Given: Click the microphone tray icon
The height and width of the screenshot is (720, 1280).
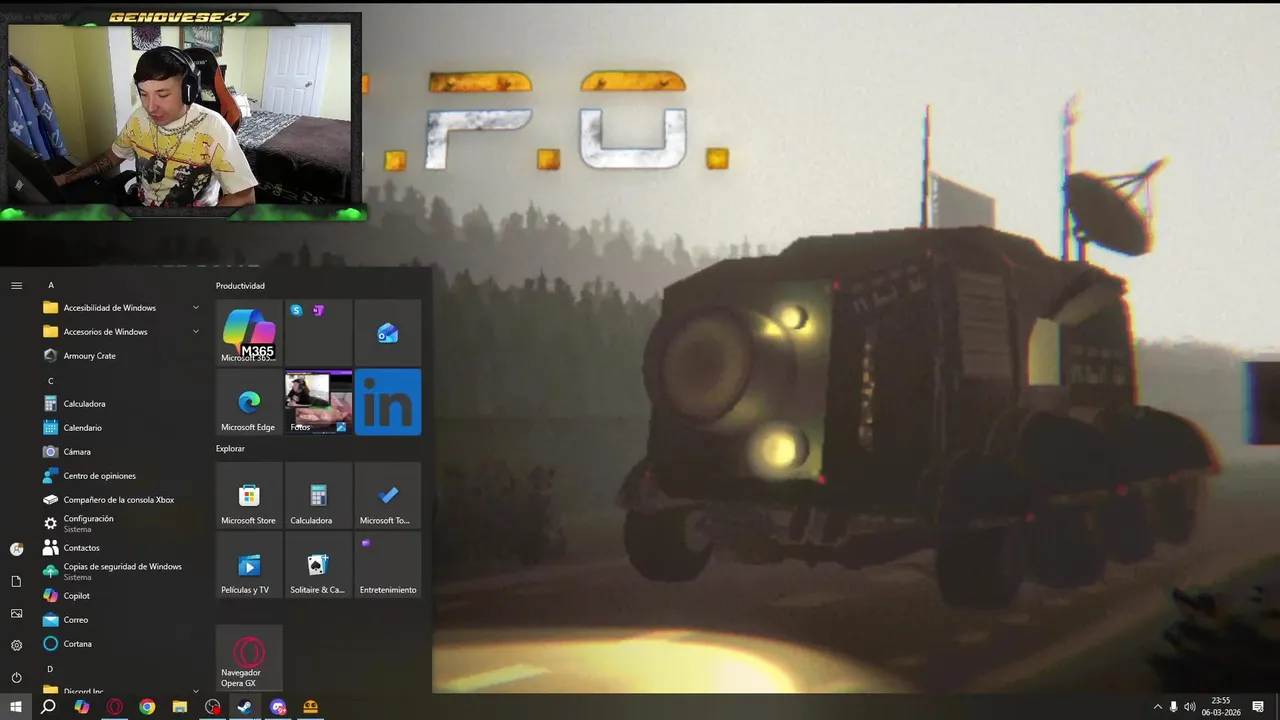Looking at the screenshot, I should pos(1174,707).
